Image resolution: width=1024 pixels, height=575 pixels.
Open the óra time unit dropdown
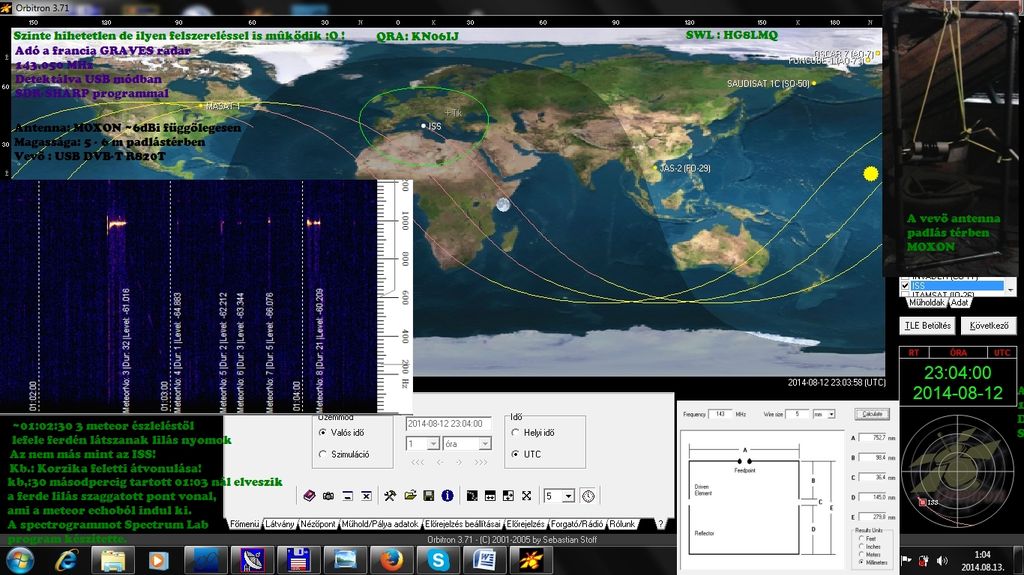[x=485, y=444]
